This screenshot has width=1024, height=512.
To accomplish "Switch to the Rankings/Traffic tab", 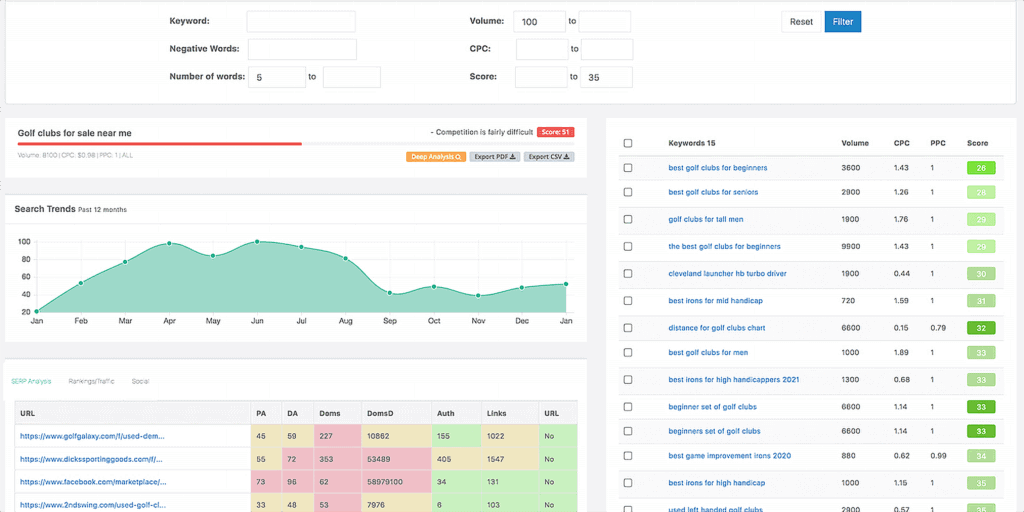I will click(x=91, y=381).
